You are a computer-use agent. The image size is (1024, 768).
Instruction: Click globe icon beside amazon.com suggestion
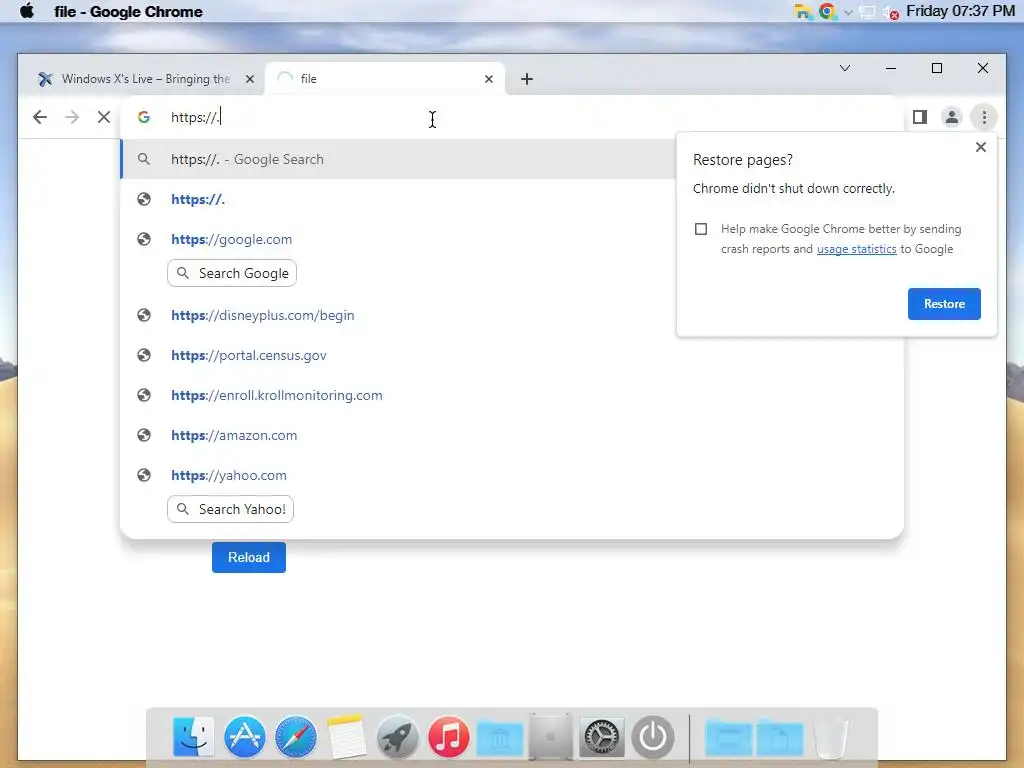(x=144, y=435)
